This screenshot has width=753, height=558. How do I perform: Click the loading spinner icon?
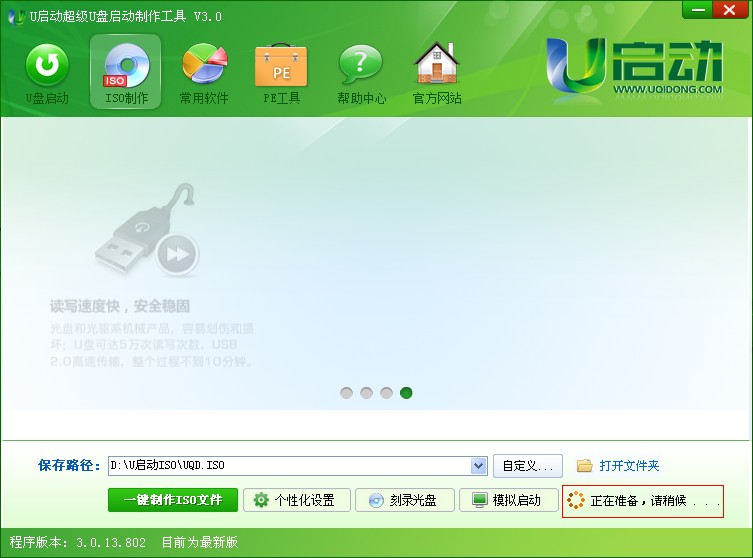(576, 500)
